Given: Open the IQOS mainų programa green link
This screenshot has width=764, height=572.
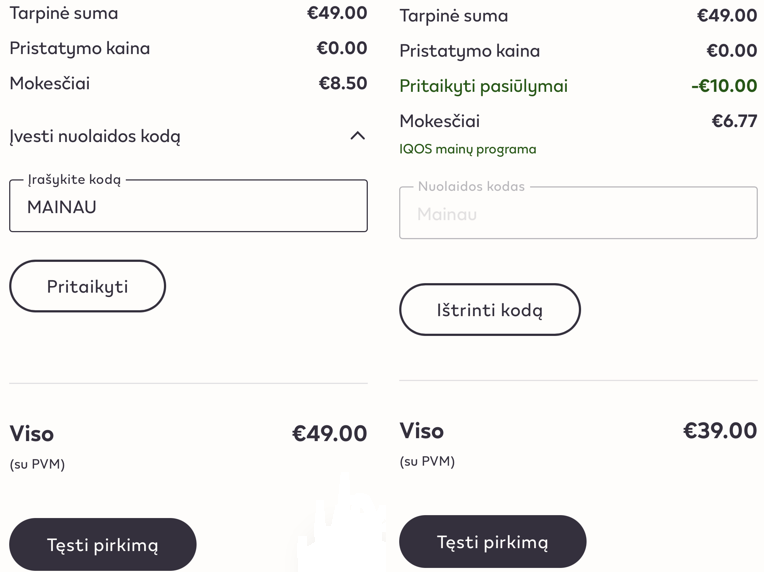Looking at the screenshot, I should [468, 149].
